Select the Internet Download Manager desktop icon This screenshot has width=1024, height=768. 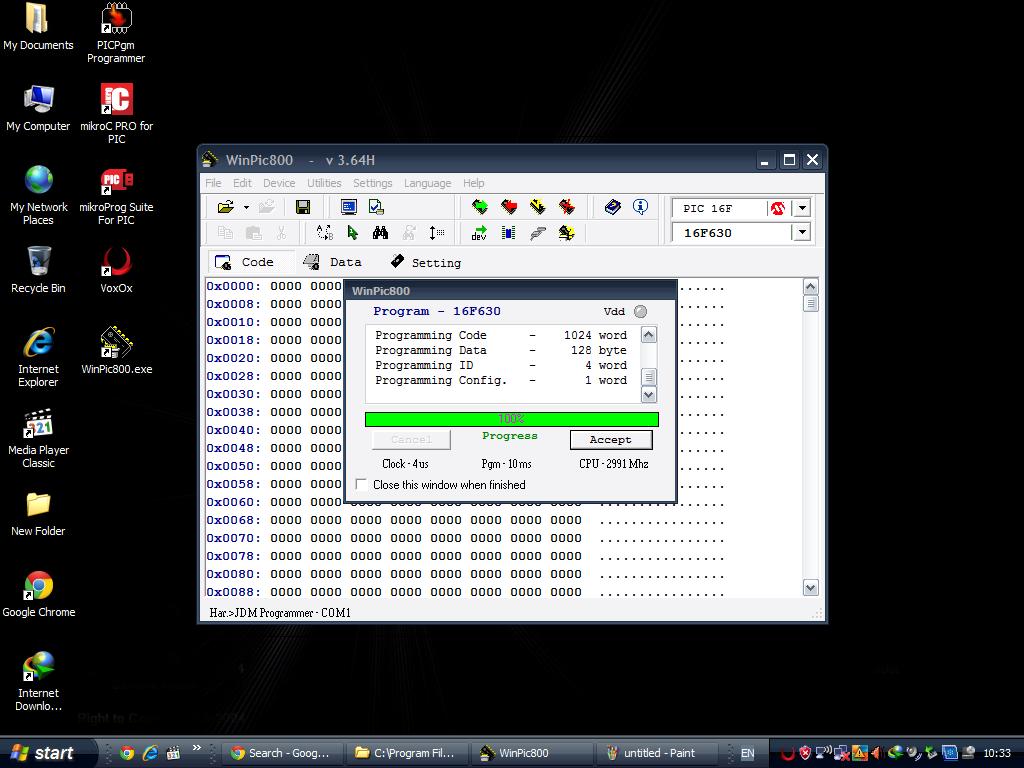click(39, 681)
